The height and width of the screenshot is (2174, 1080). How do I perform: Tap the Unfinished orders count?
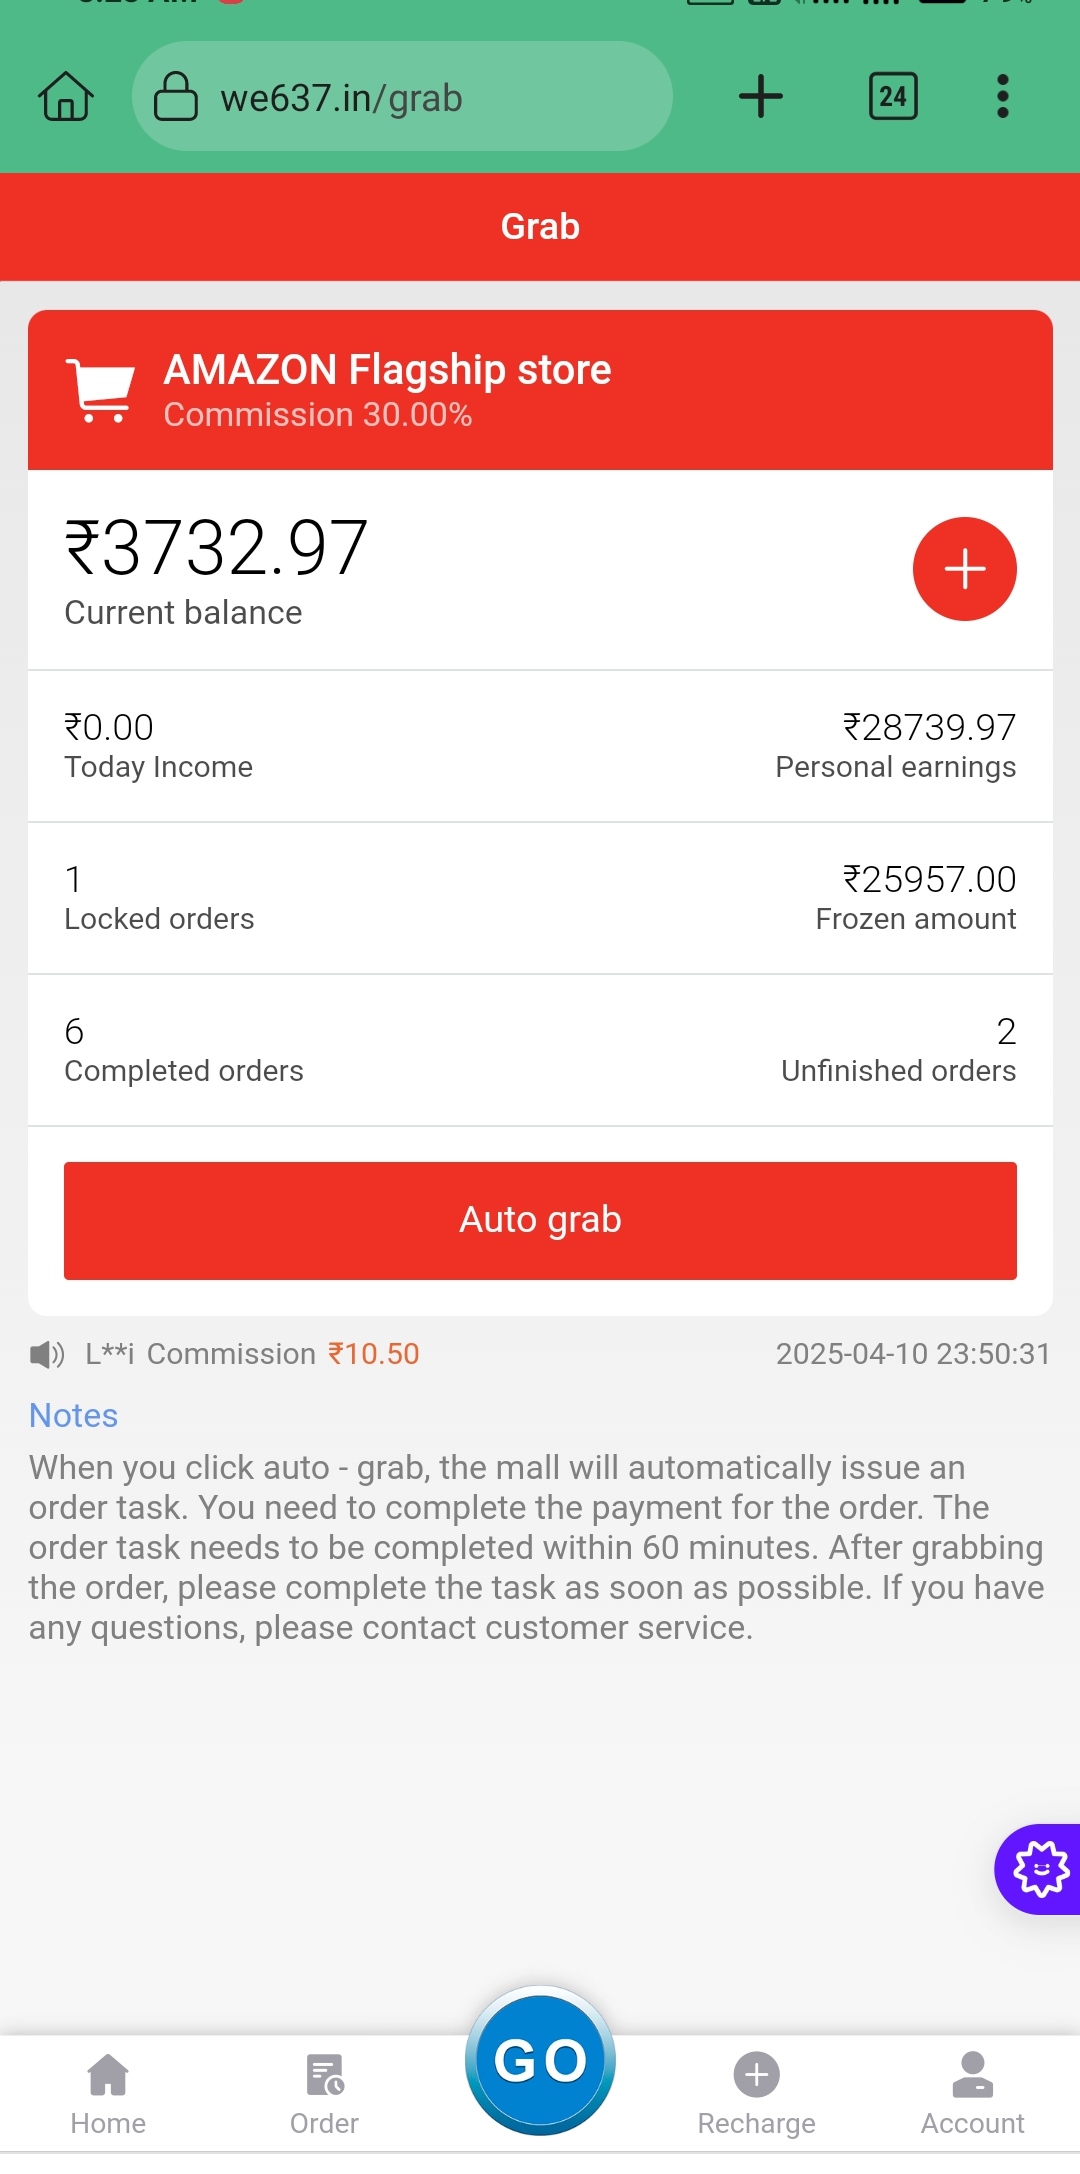[1005, 1032]
